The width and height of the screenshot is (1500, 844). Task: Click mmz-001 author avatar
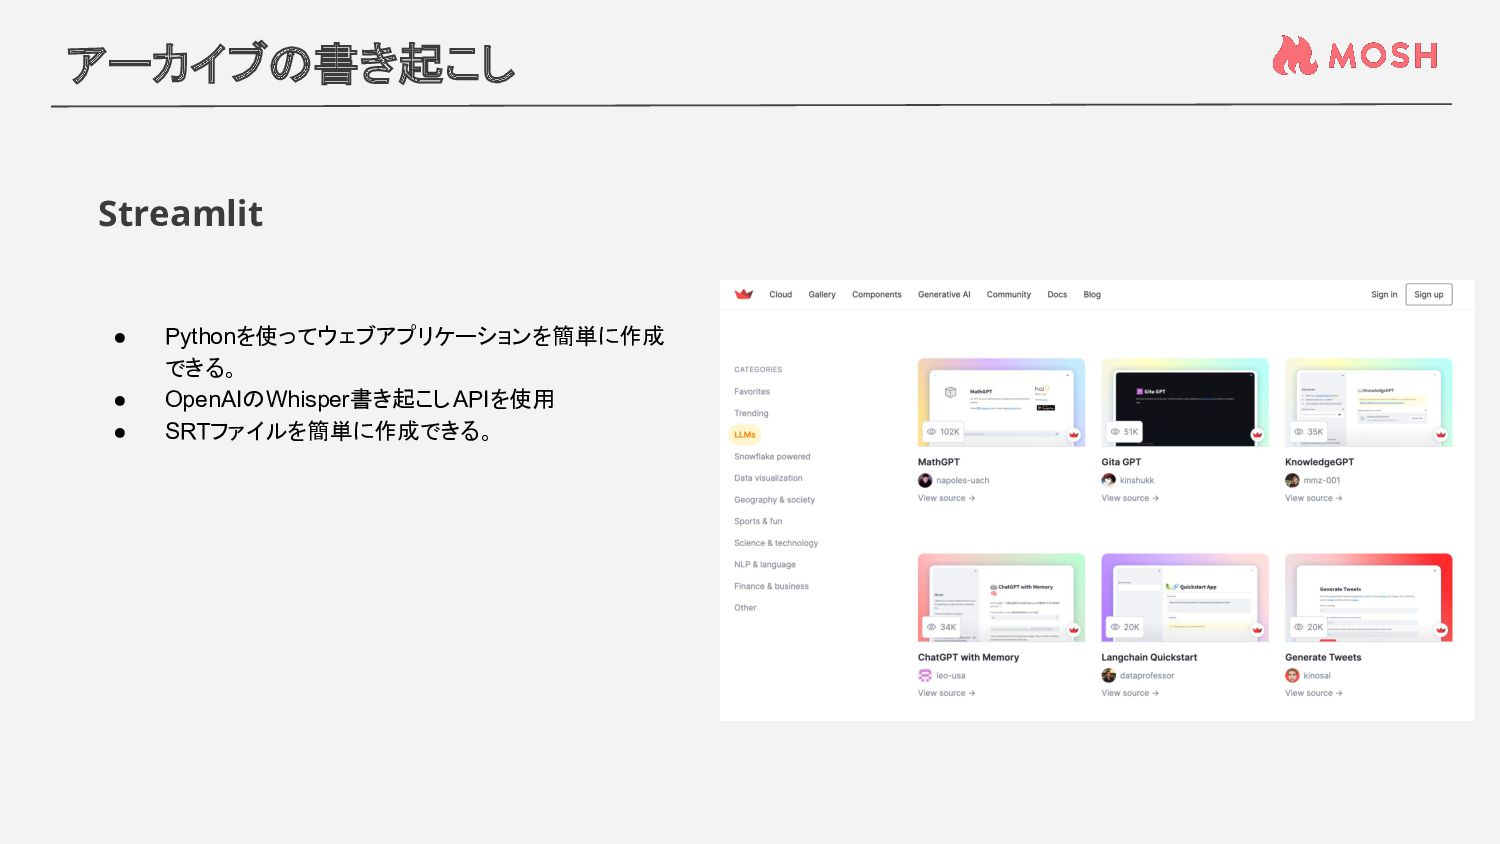pos(1292,481)
